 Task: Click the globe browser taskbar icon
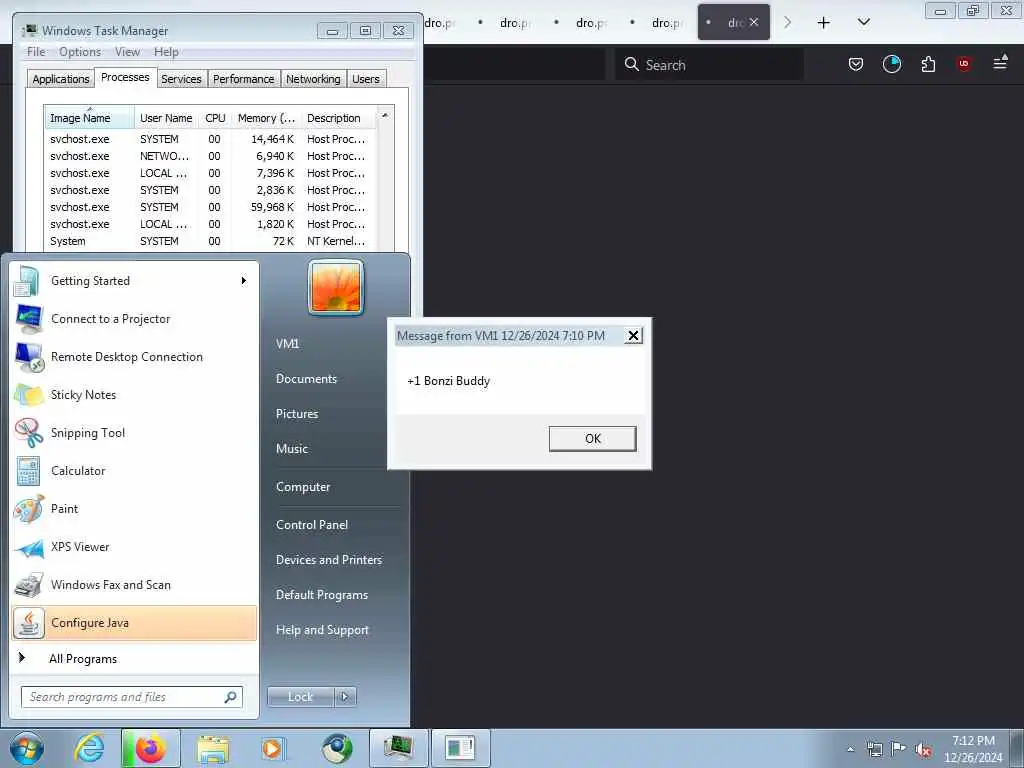tap(337, 748)
